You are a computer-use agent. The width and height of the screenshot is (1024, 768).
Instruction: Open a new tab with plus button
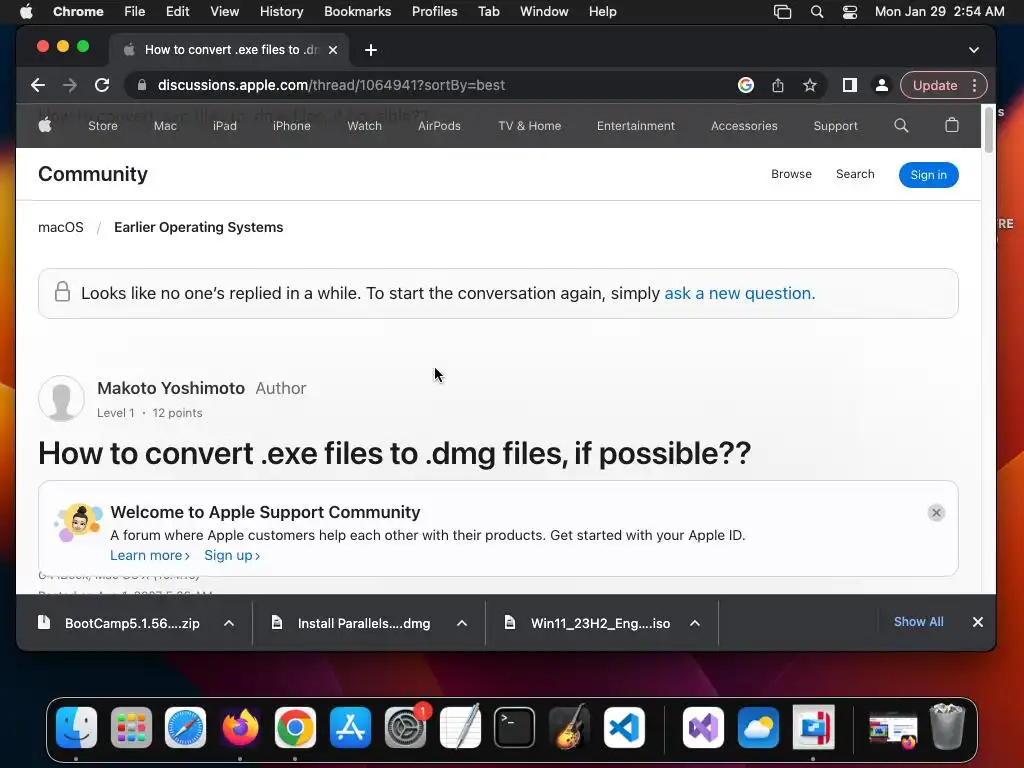point(371,50)
